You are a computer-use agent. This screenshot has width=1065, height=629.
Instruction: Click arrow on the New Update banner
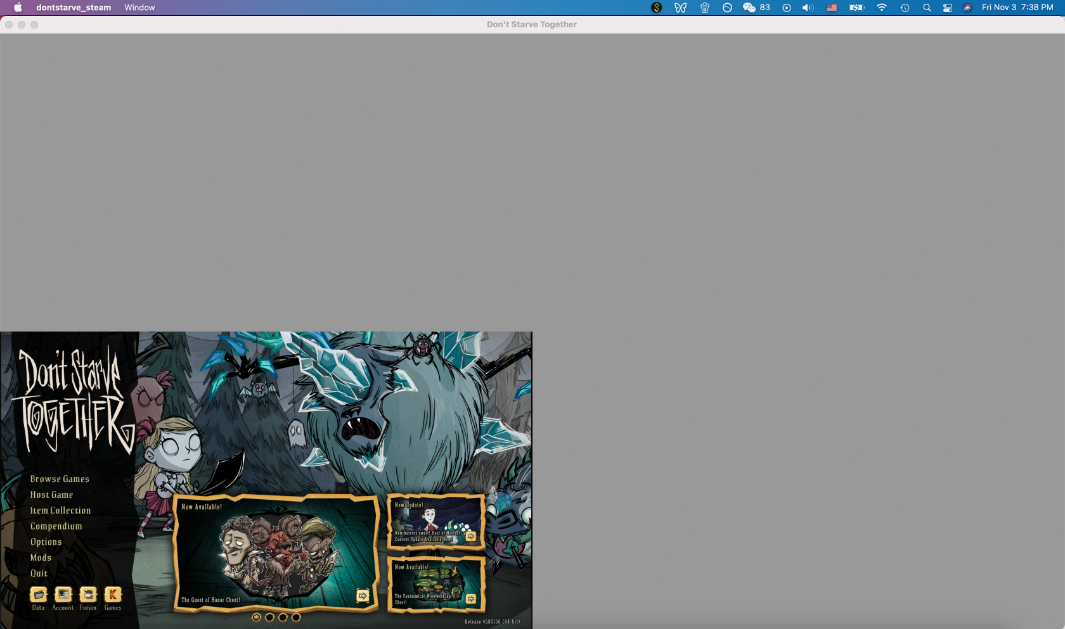tap(471, 536)
